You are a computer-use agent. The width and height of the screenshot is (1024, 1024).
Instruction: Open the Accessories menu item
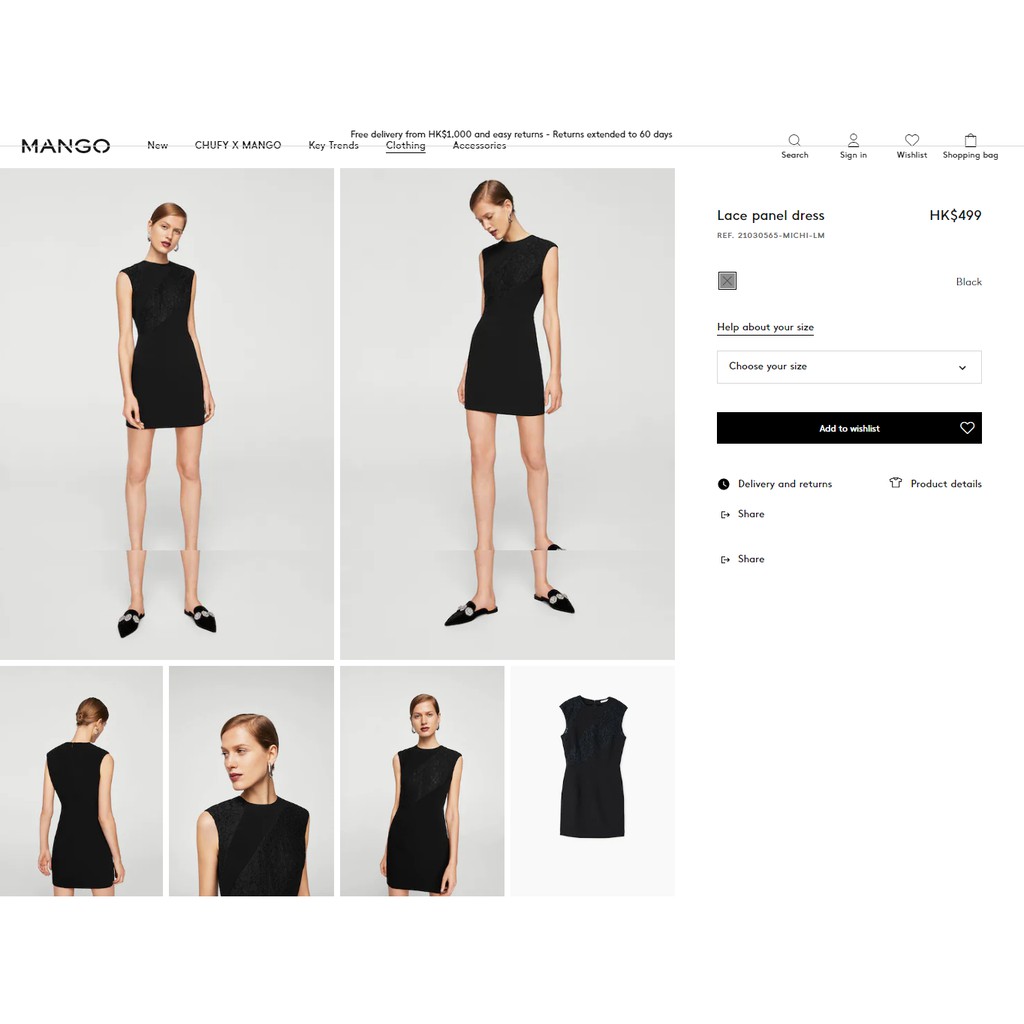click(479, 146)
